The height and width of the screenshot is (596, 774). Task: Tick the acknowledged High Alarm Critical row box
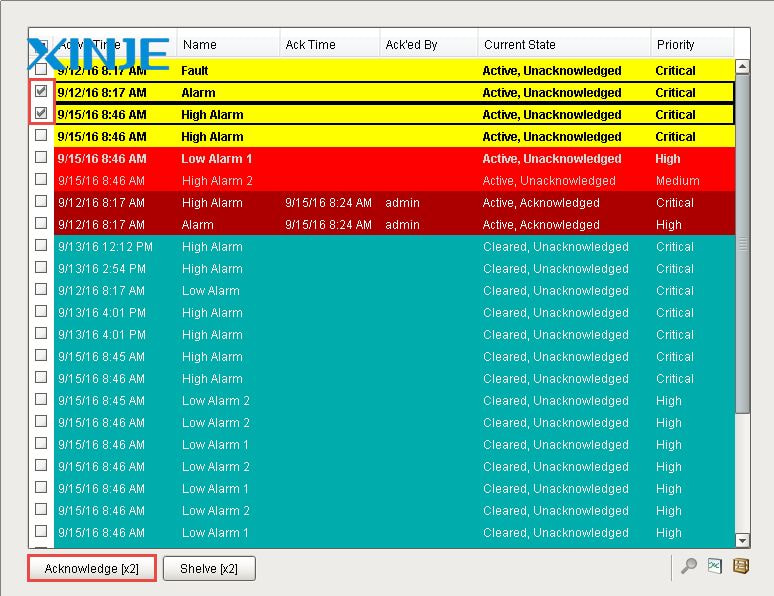click(x=41, y=201)
